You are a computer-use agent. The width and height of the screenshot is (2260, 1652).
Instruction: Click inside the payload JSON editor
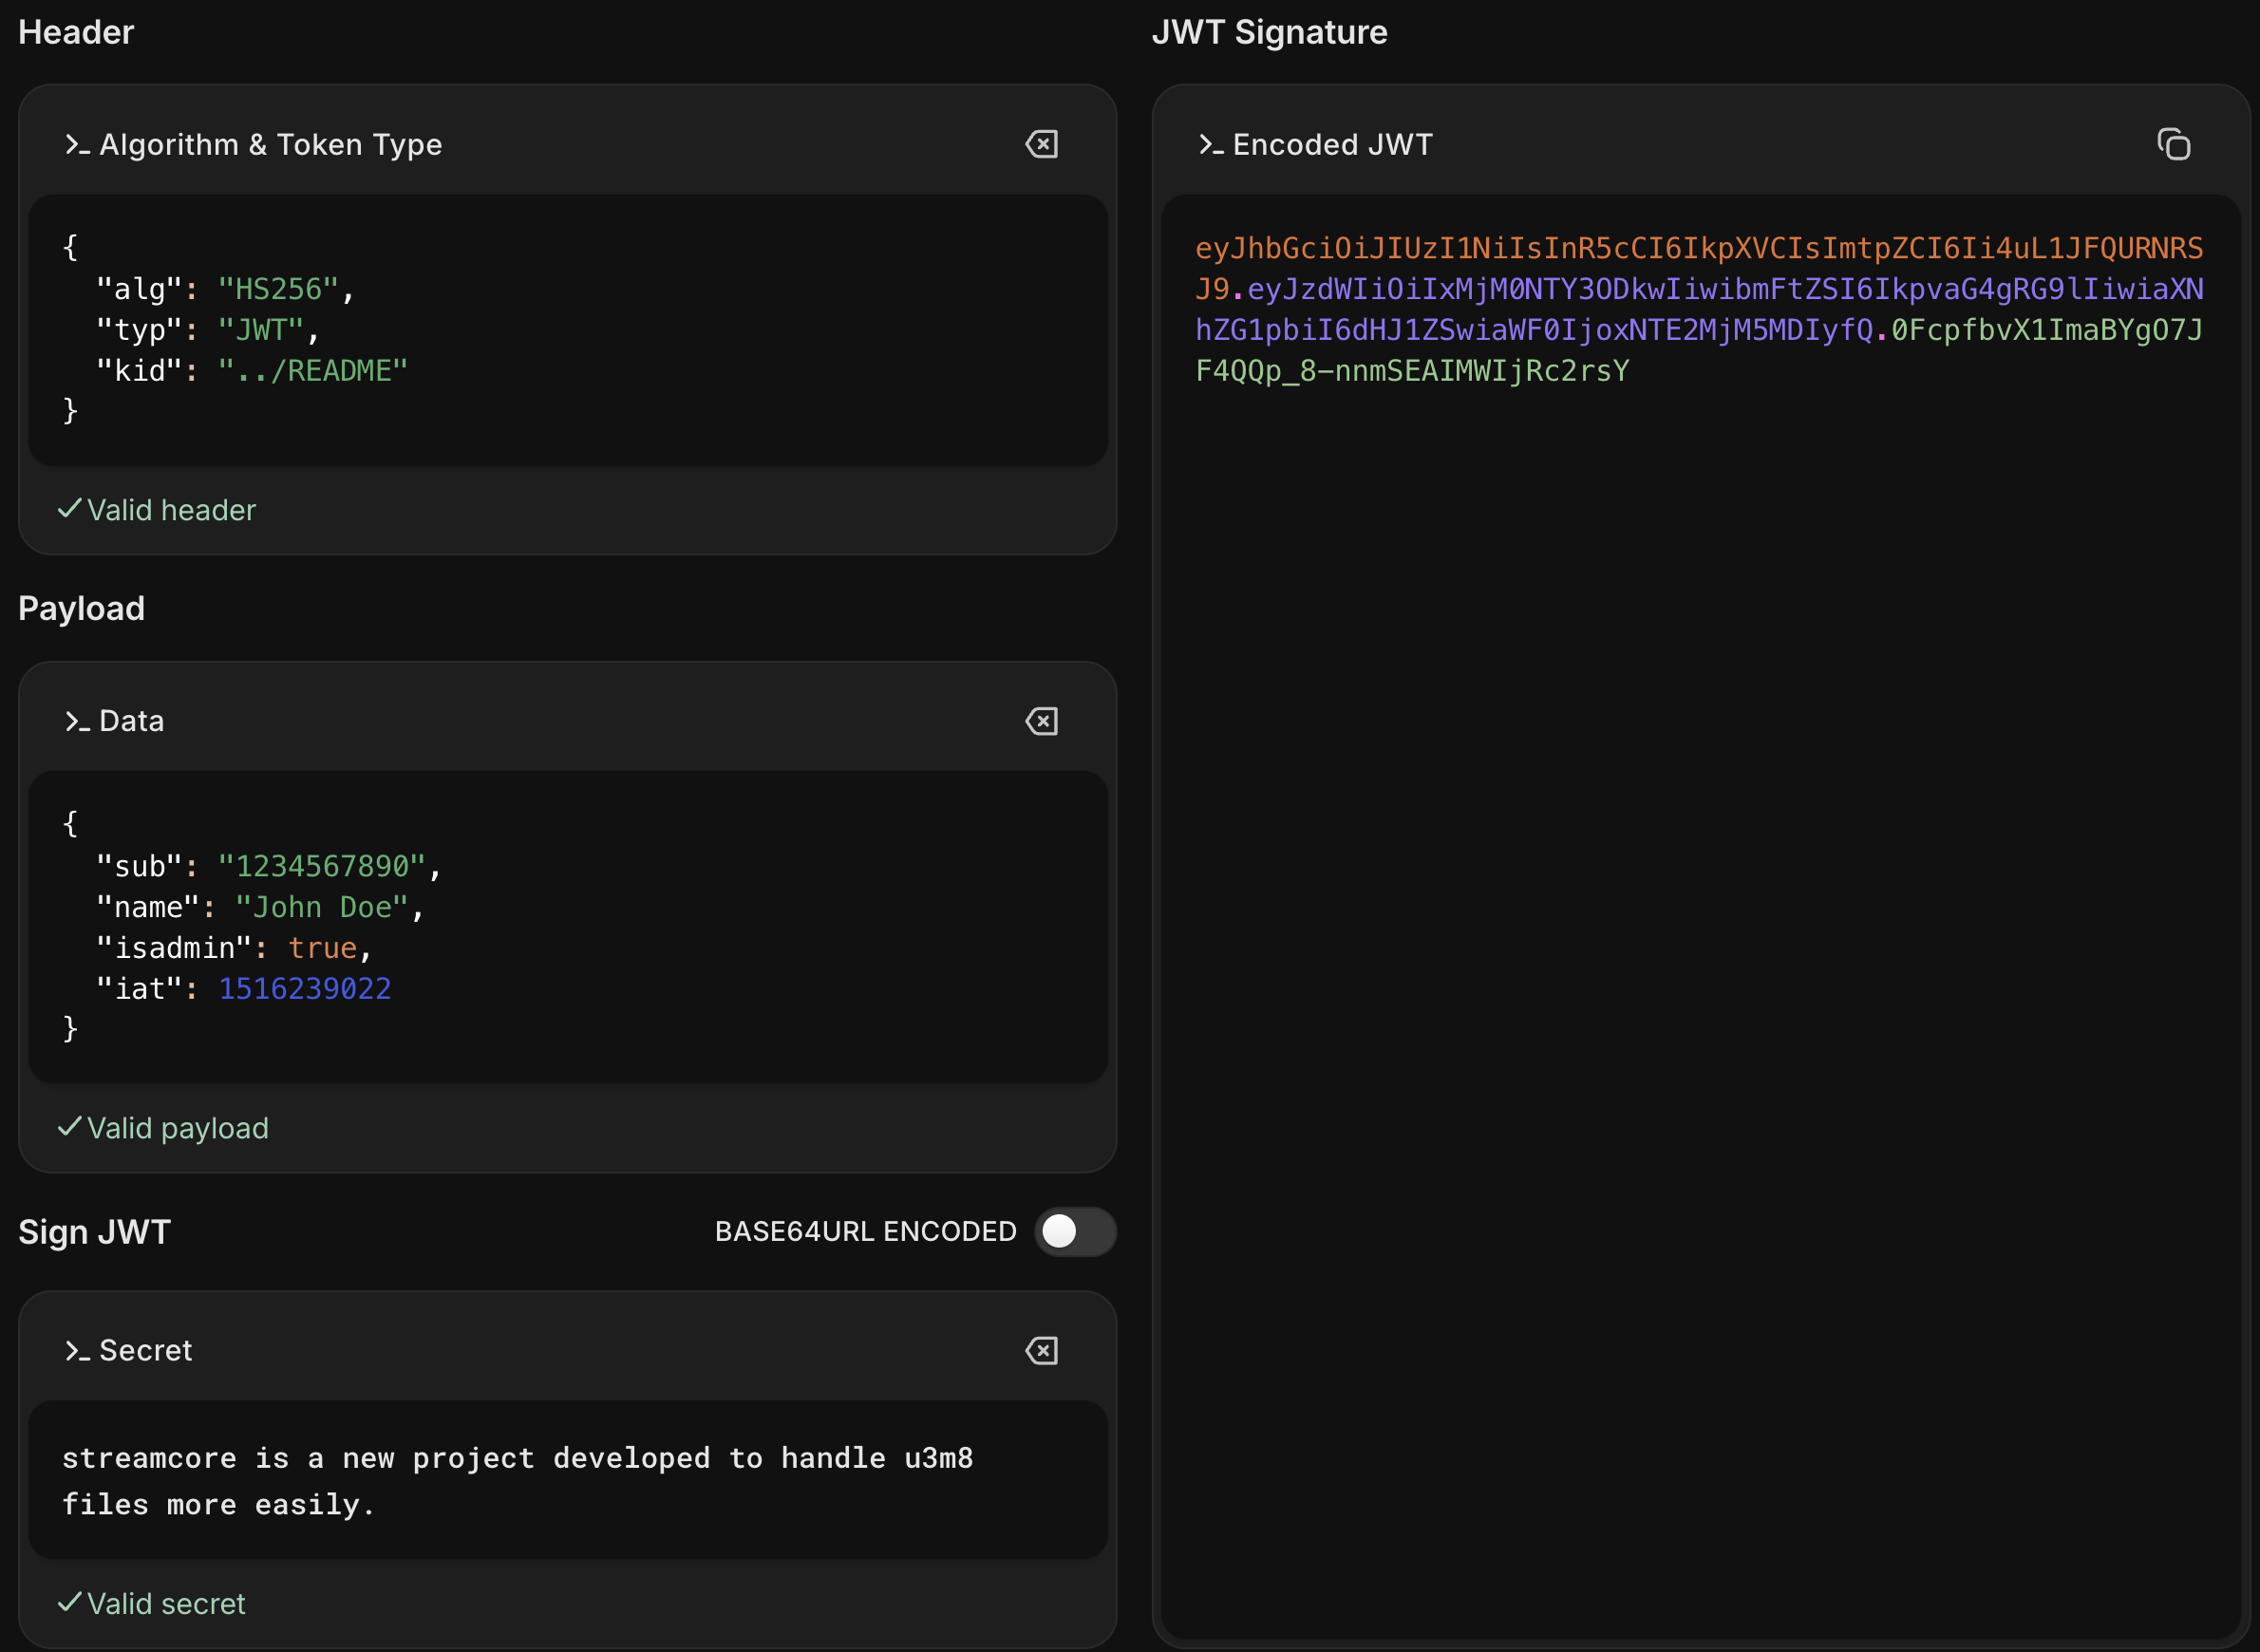point(568,927)
